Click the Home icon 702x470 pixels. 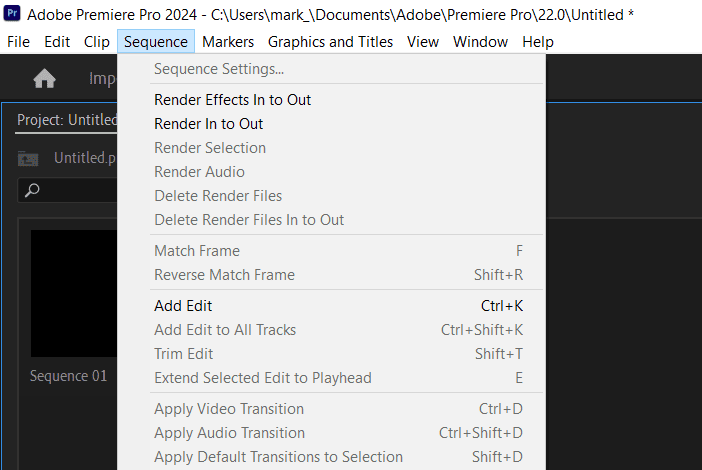click(x=44, y=79)
